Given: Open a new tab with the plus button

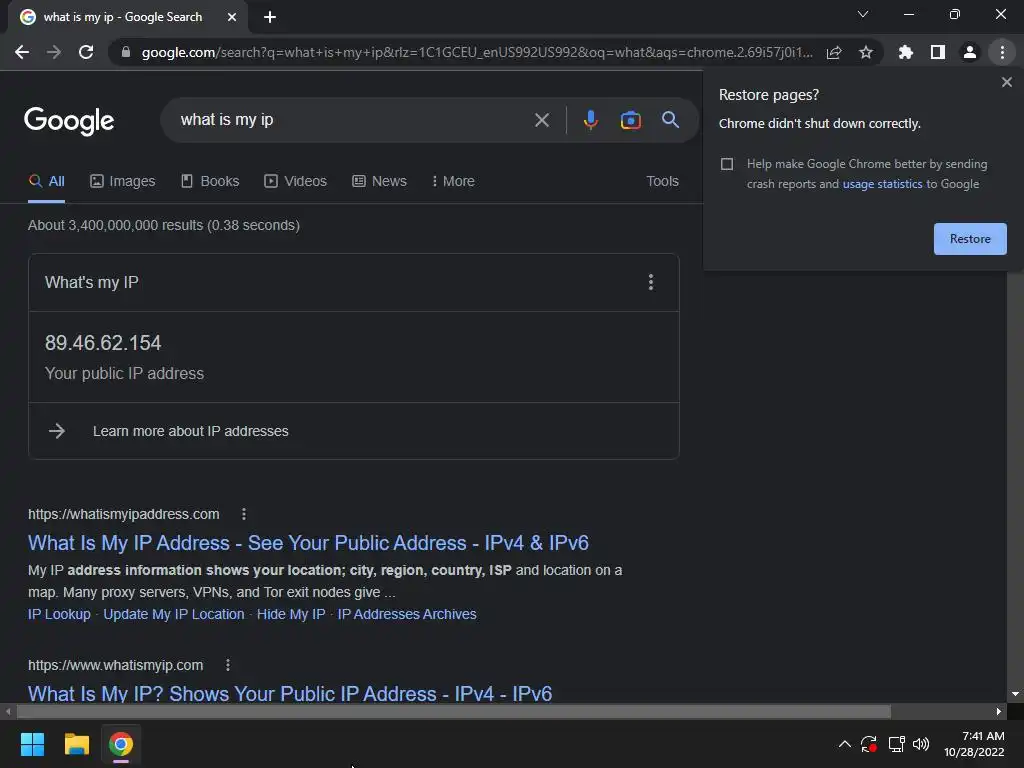Looking at the screenshot, I should point(270,17).
